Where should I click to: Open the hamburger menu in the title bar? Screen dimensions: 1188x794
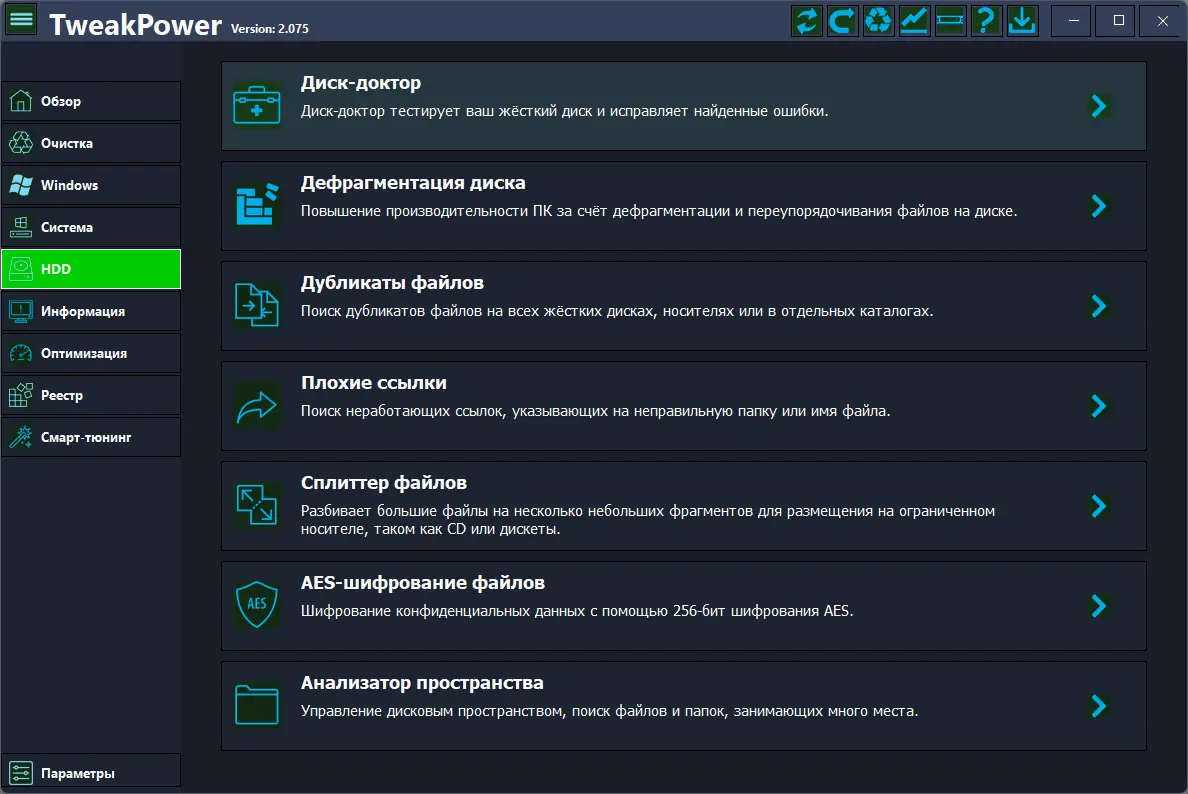coord(21,20)
